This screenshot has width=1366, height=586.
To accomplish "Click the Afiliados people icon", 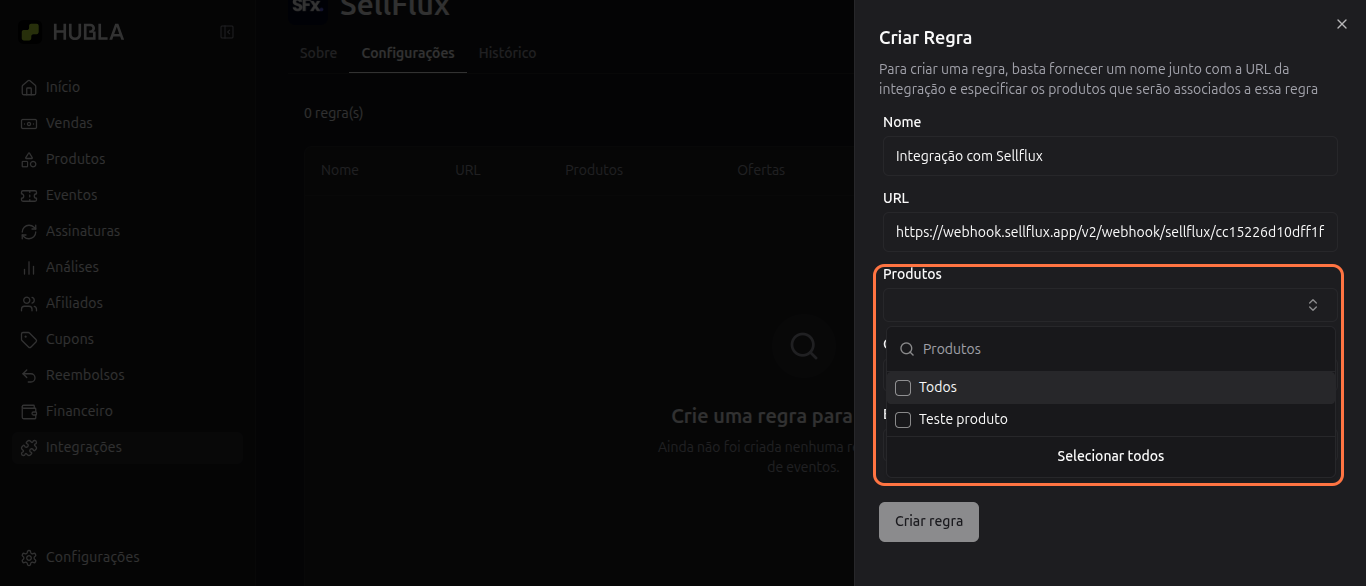I will click(x=29, y=304).
